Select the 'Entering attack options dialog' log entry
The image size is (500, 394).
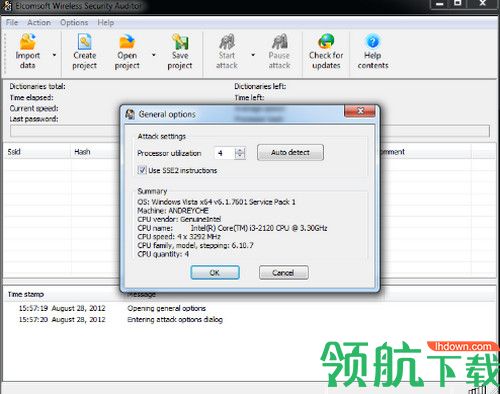click(175, 320)
